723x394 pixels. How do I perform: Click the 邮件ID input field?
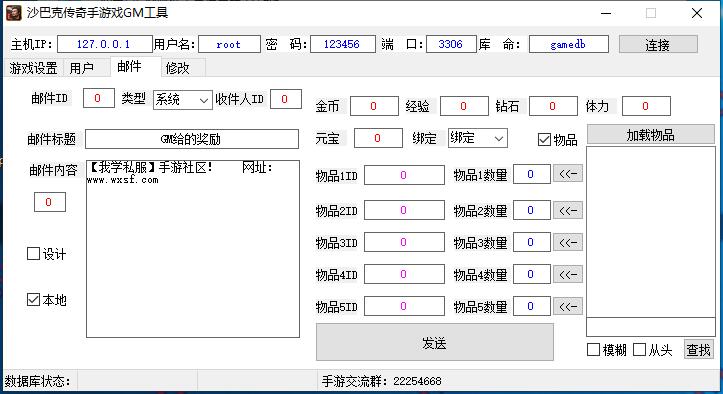[x=99, y=98]
